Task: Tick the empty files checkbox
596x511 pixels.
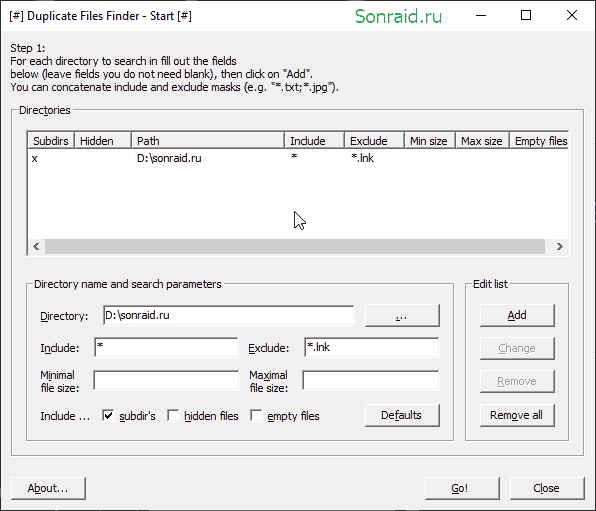Action: [x=256, y=415]
